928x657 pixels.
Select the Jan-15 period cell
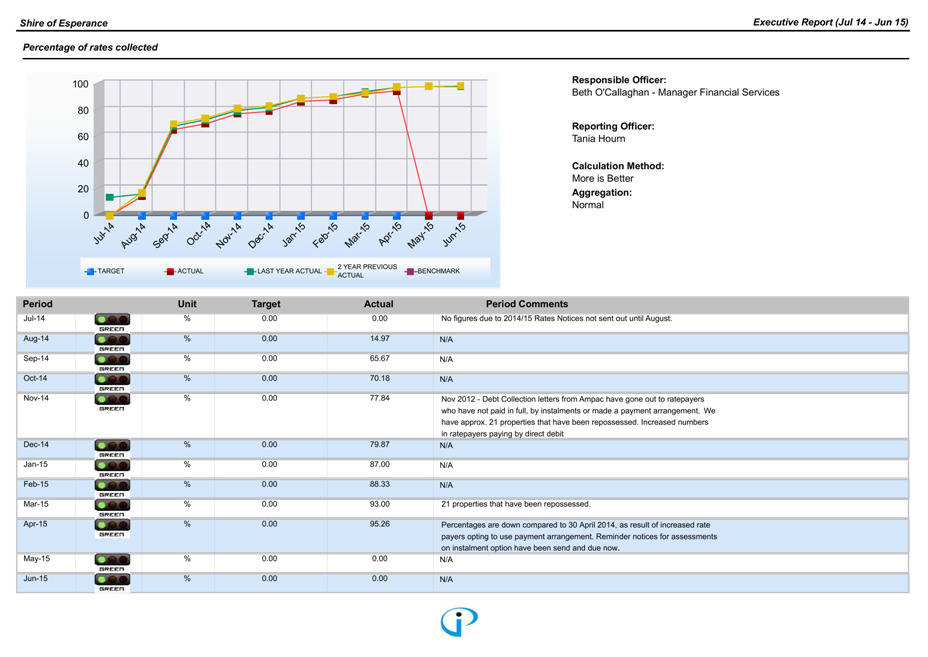(x=36, y=465)
